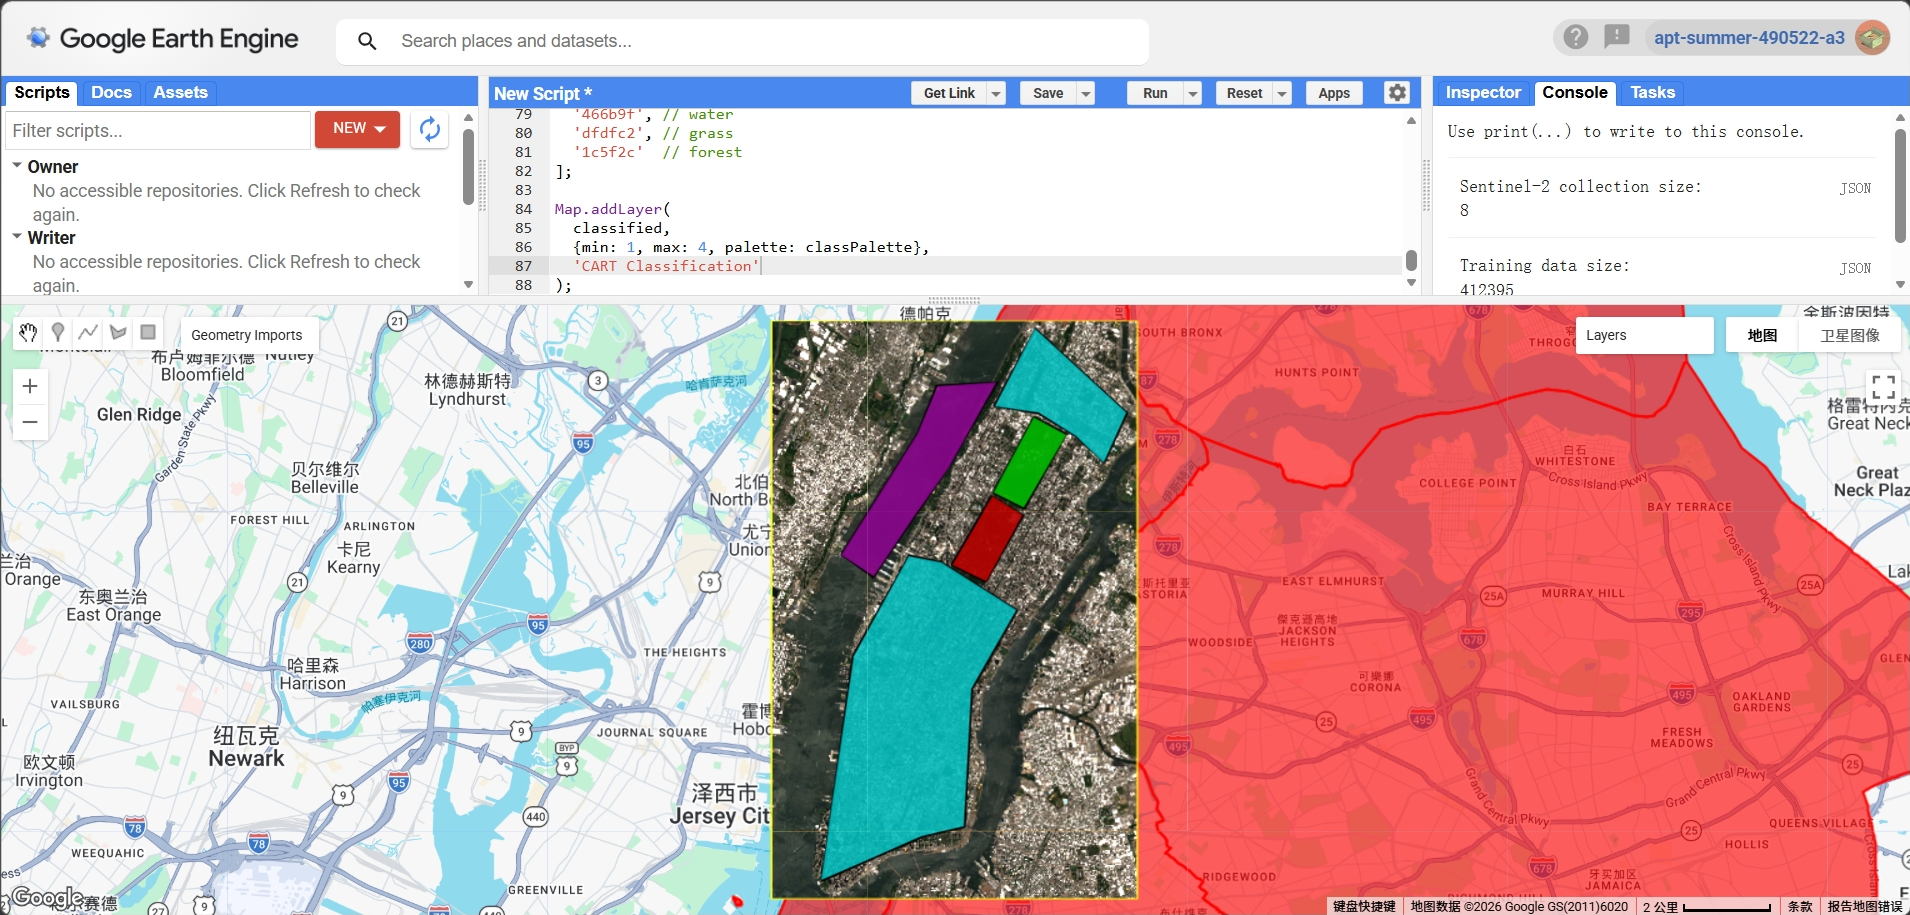The width and height of the screenshot is (1910, 915).
Task: Click the Save button
Action: click(x=1048, y=93)
